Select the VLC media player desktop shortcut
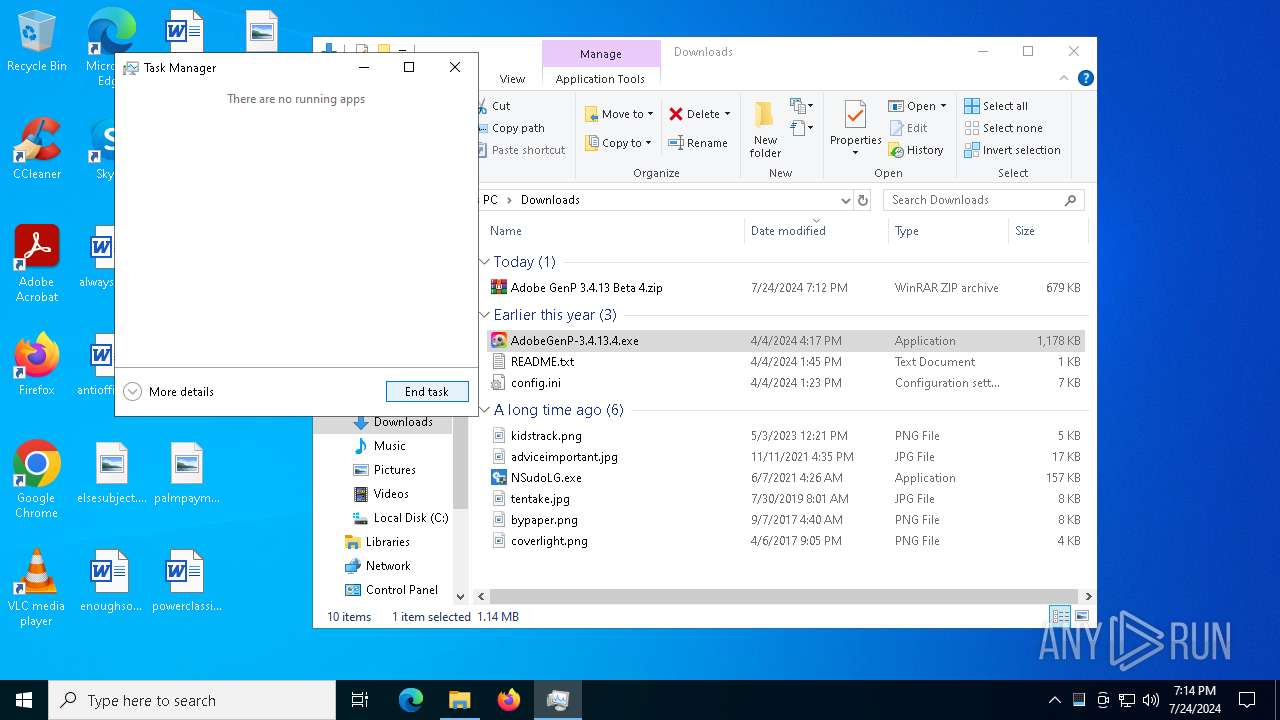Image resolution: width=1280 pixels, height=720 pixels. (37, 588)
